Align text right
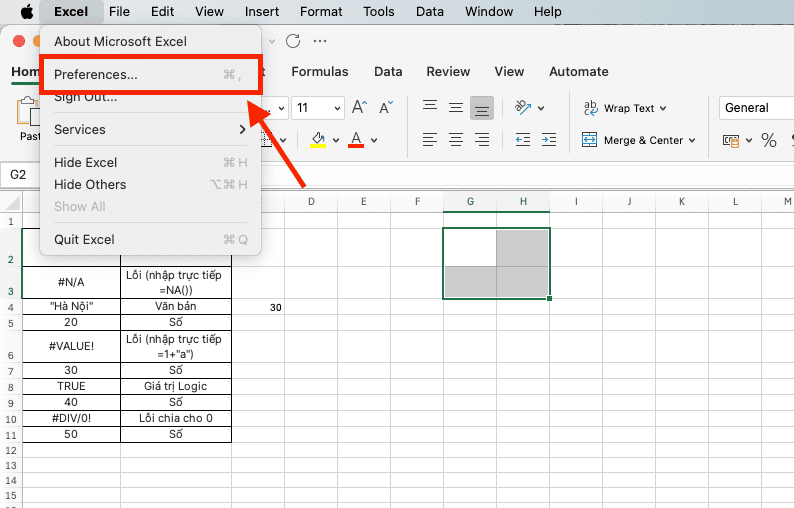This screenshot has width=794, height=508. tap(482, 140)
